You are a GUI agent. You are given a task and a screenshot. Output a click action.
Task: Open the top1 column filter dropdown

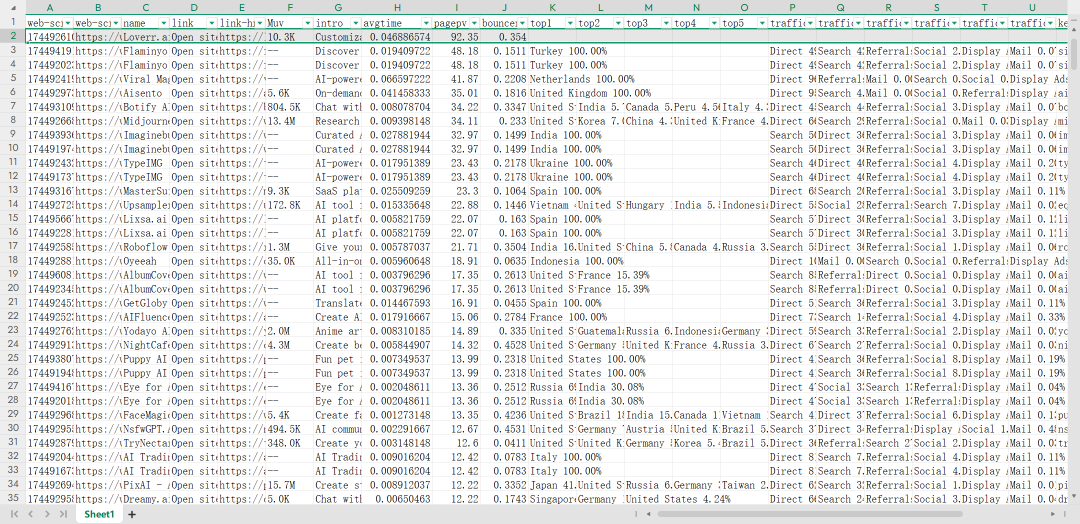tap(570, 23)
